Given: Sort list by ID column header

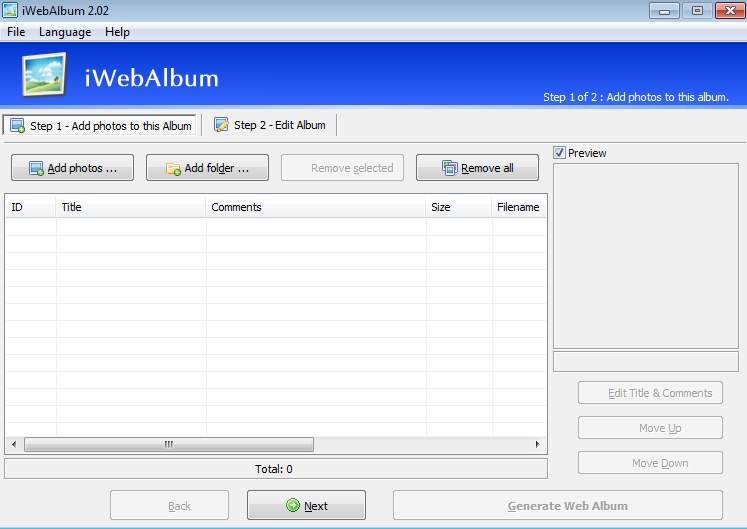Looking at the screenshot, I should click(30, 207).
